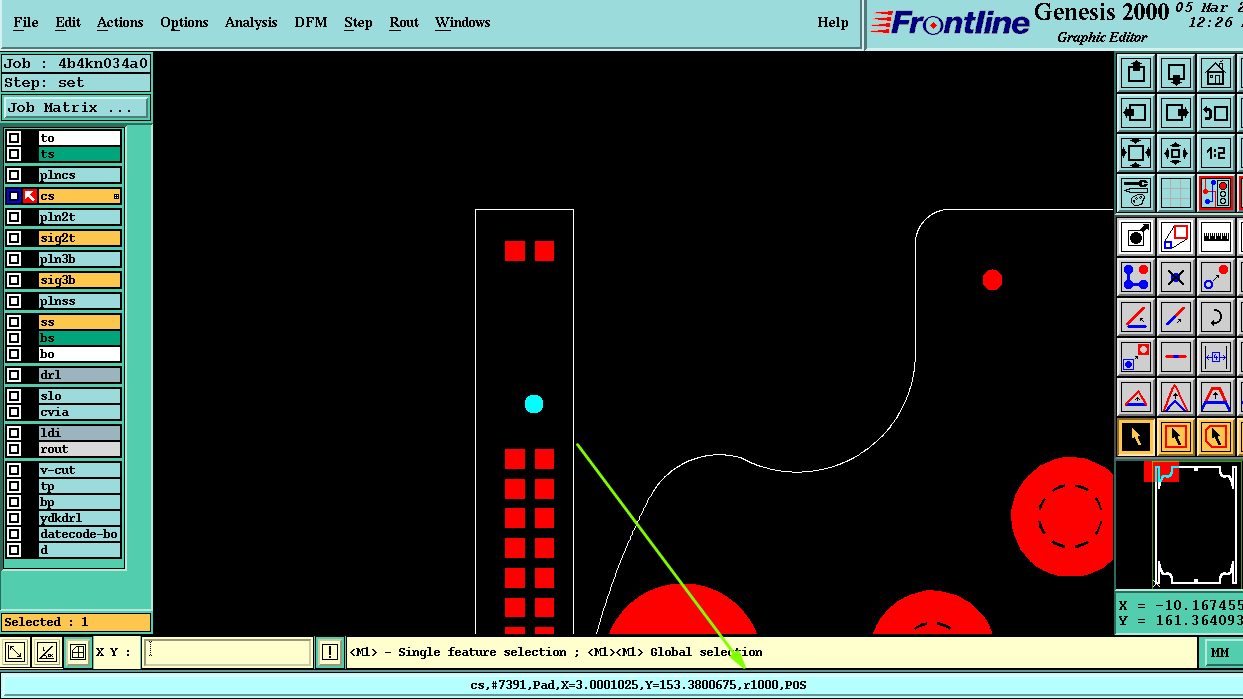
Task: Select layer name sig3b
Action: [79, 280]
